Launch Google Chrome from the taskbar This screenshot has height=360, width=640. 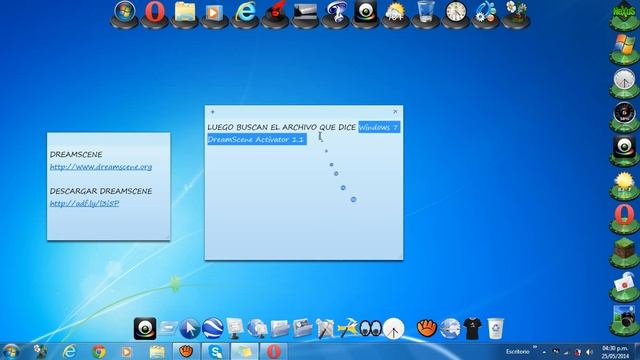coord(98,351)
